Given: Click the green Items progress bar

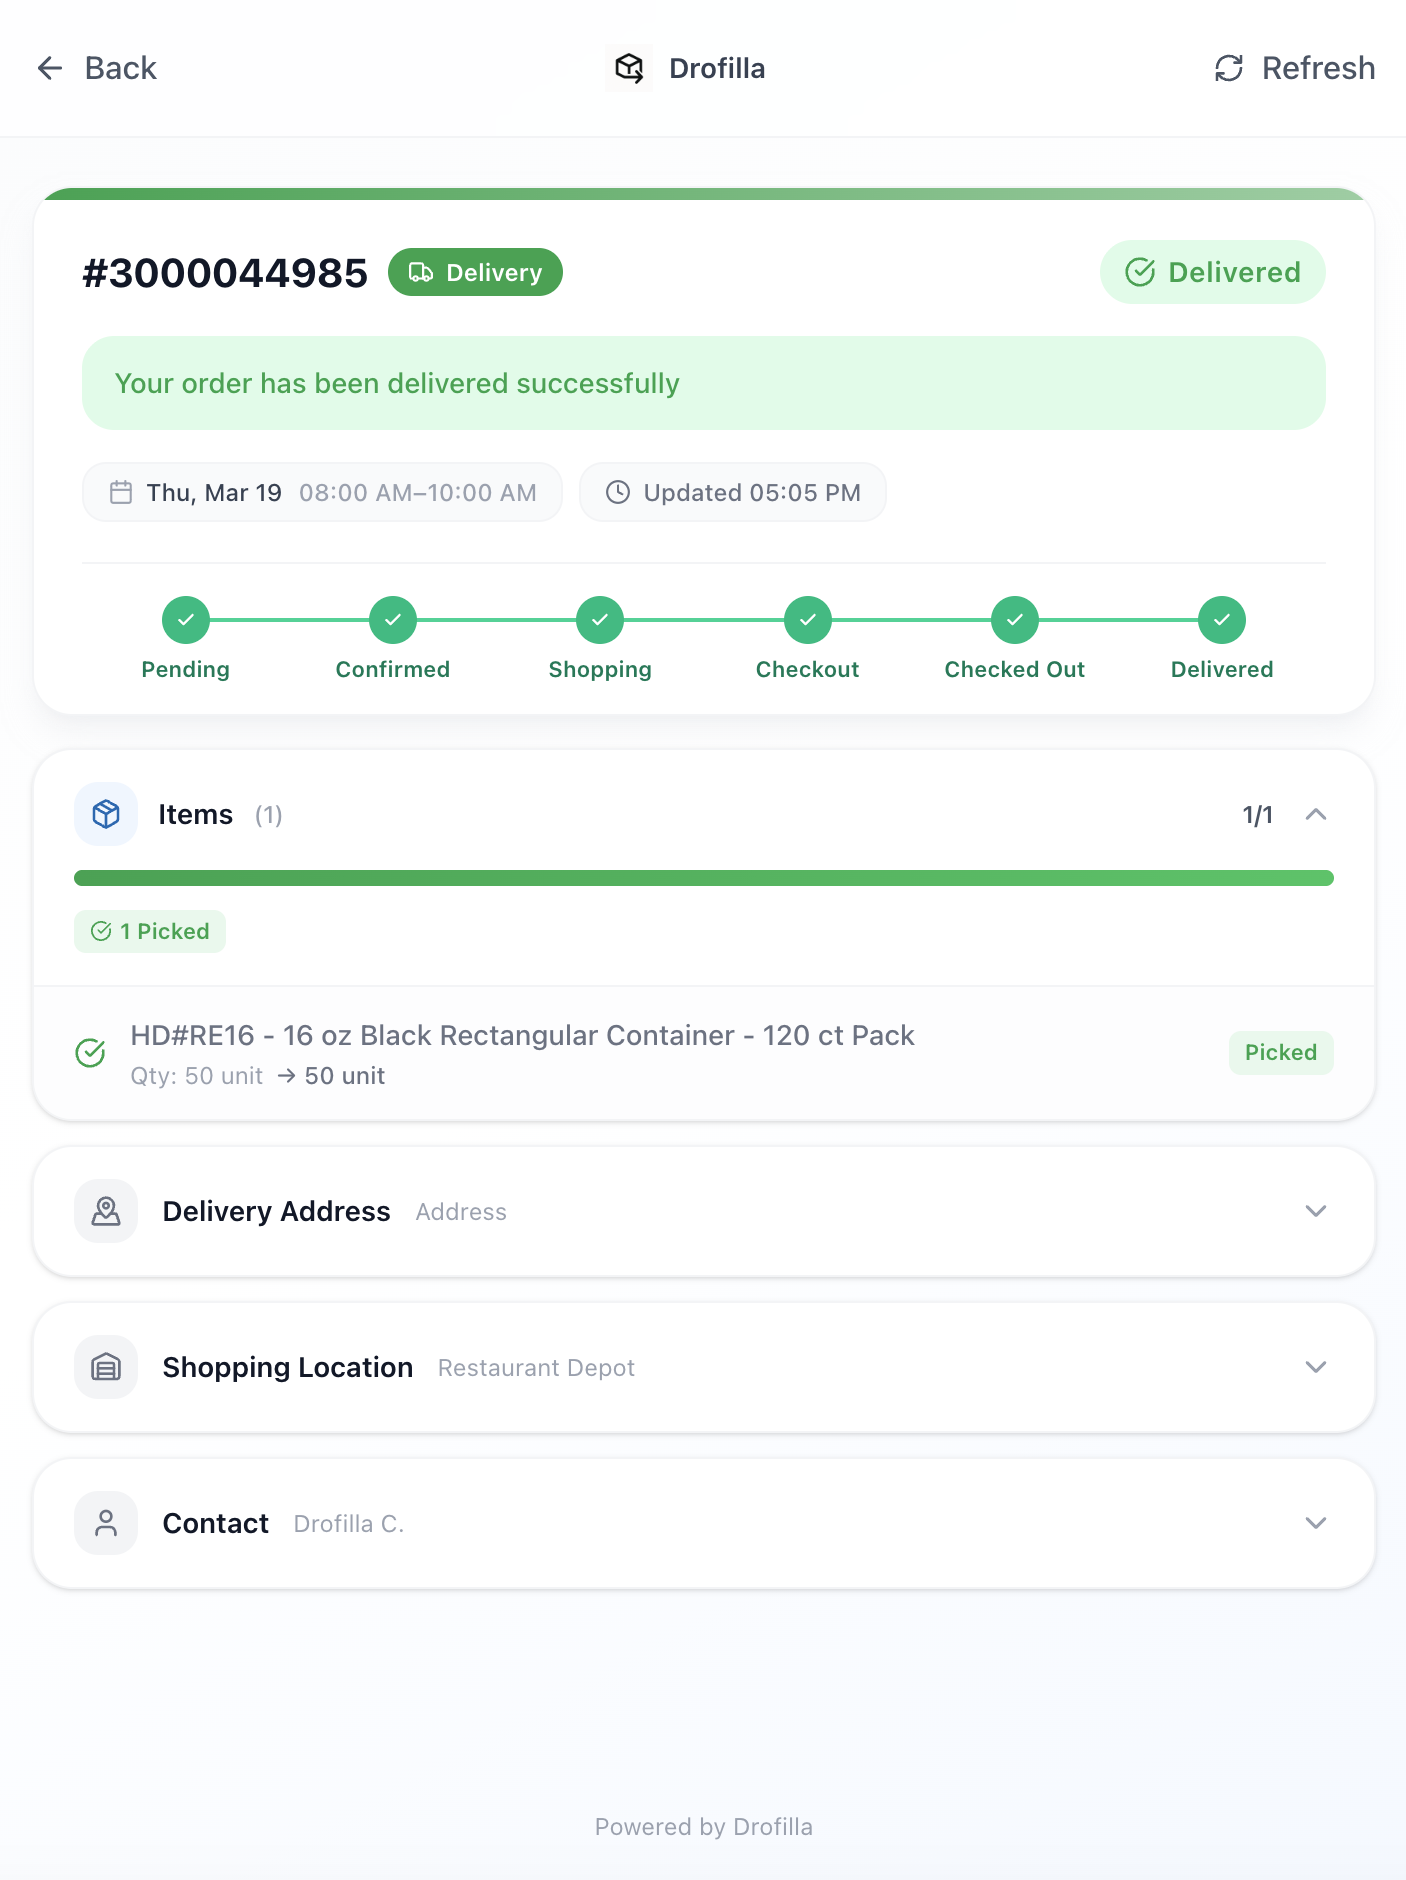Looking at the screenshot, I should pyautogui.click(x=703, y=877).
